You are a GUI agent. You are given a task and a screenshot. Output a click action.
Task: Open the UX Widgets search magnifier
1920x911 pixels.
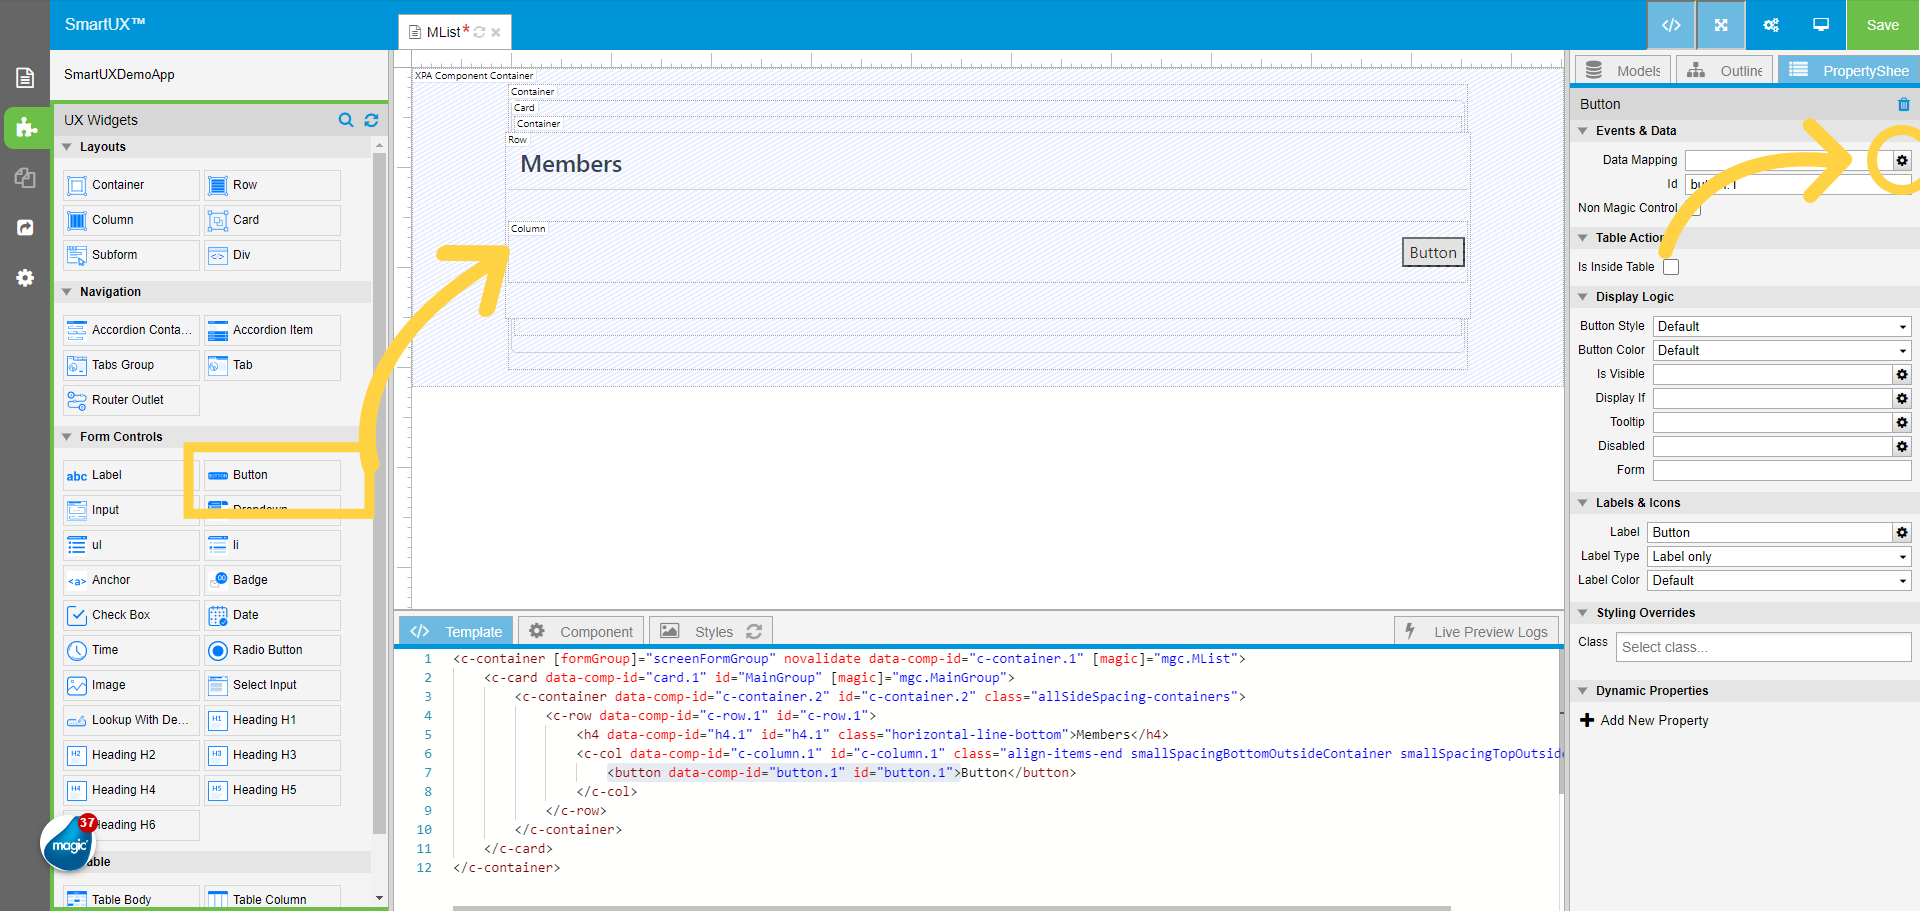(x=346, y=120)
